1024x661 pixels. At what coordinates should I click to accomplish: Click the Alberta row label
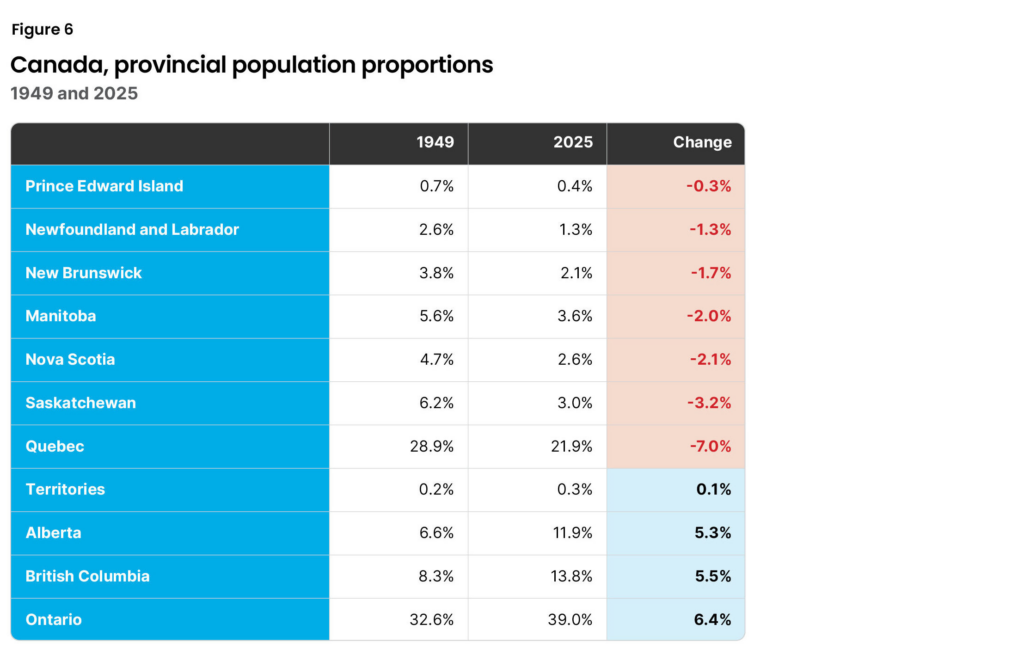point(54,533)
